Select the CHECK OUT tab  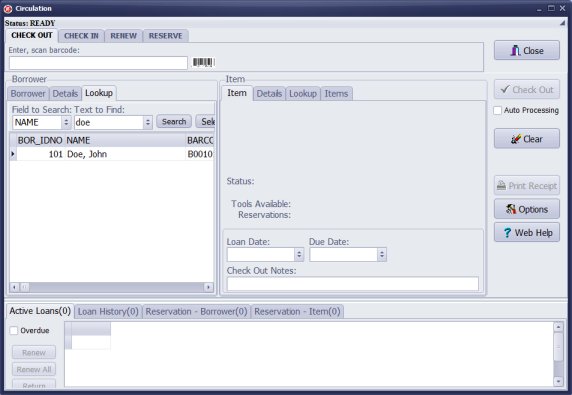(32, 35)
